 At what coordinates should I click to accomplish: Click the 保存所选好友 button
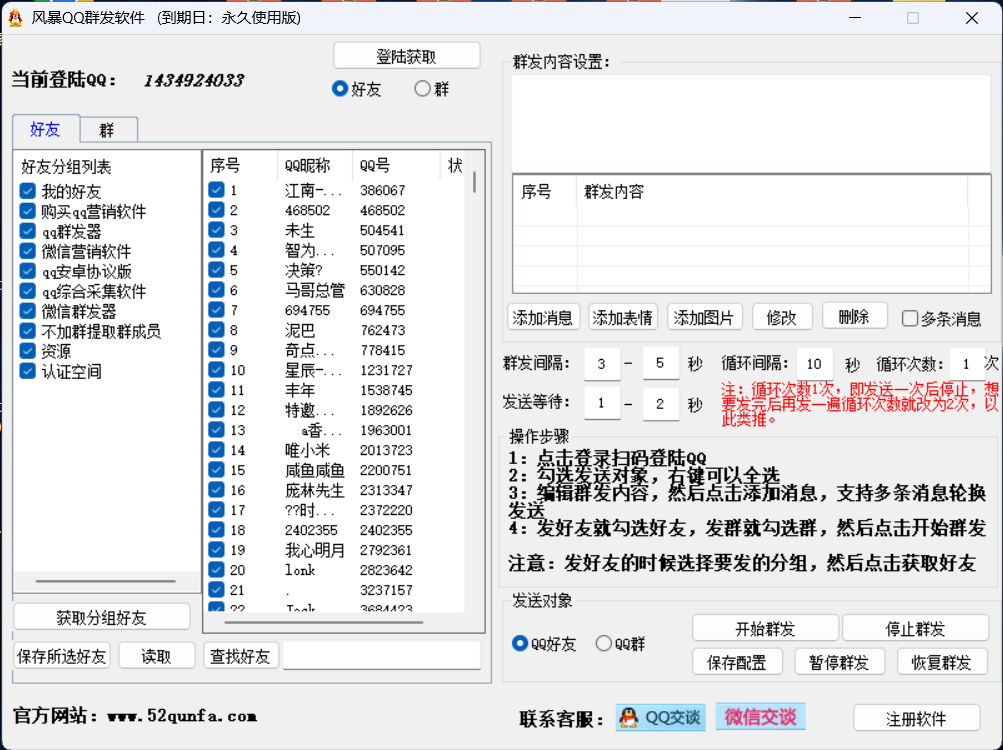(61, 656)
